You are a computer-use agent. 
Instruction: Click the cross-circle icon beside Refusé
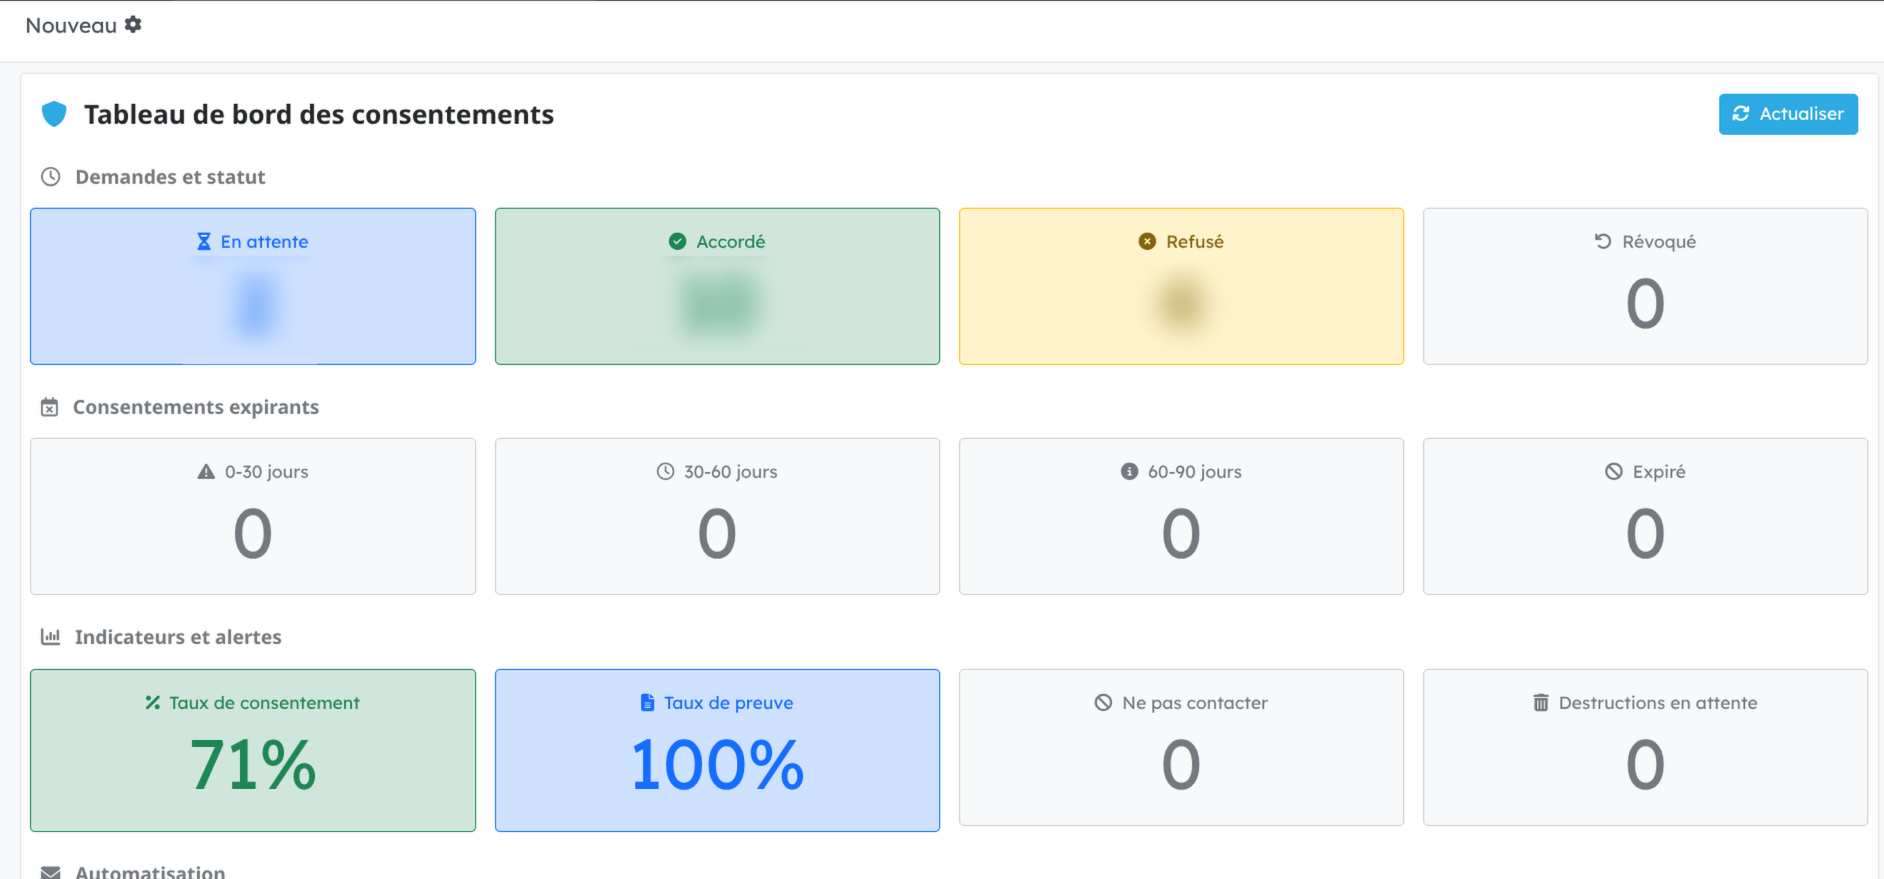[x=1147, y=242]
